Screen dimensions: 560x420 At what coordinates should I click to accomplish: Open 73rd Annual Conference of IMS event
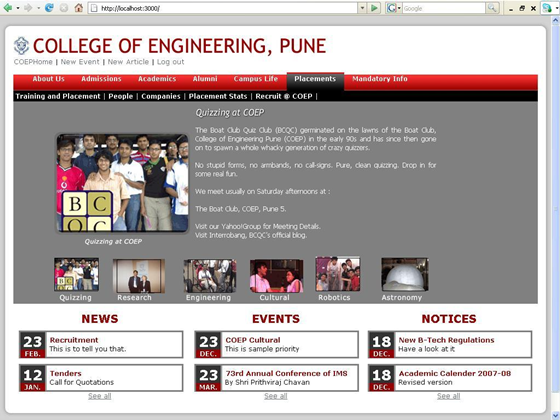click(286, 373)
